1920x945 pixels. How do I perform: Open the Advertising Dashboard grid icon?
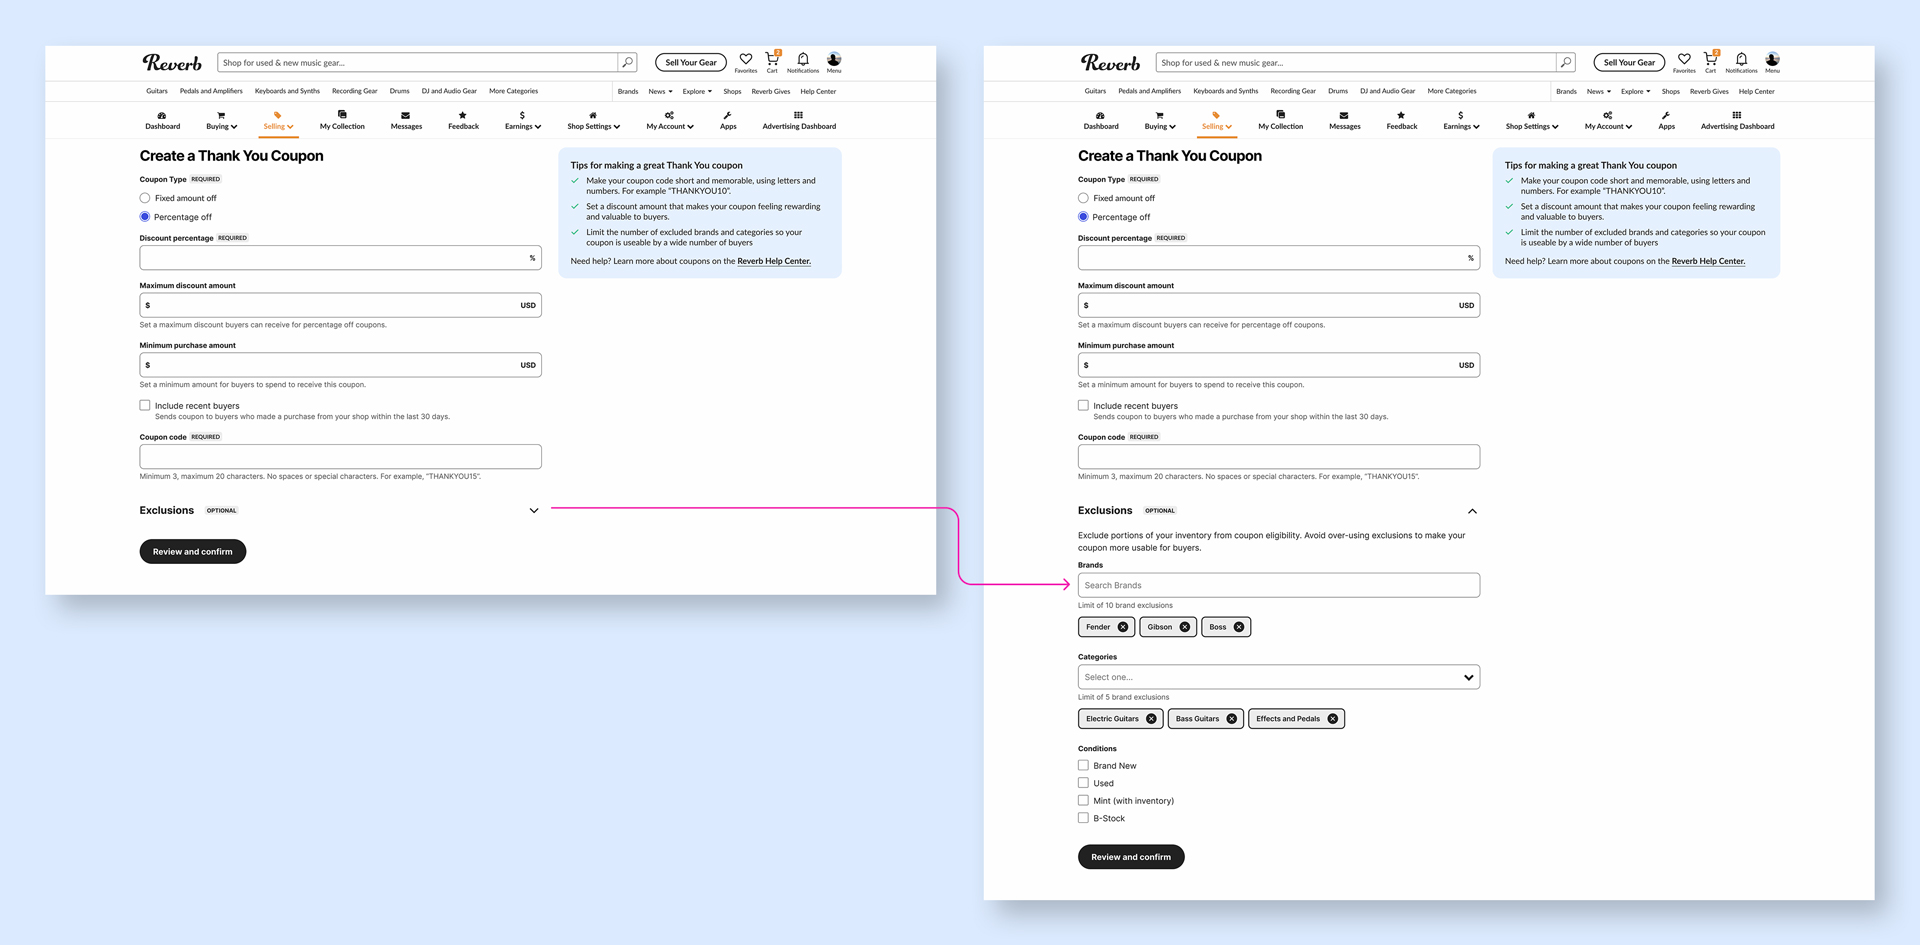pyautogui.click(x=798, y=115)
